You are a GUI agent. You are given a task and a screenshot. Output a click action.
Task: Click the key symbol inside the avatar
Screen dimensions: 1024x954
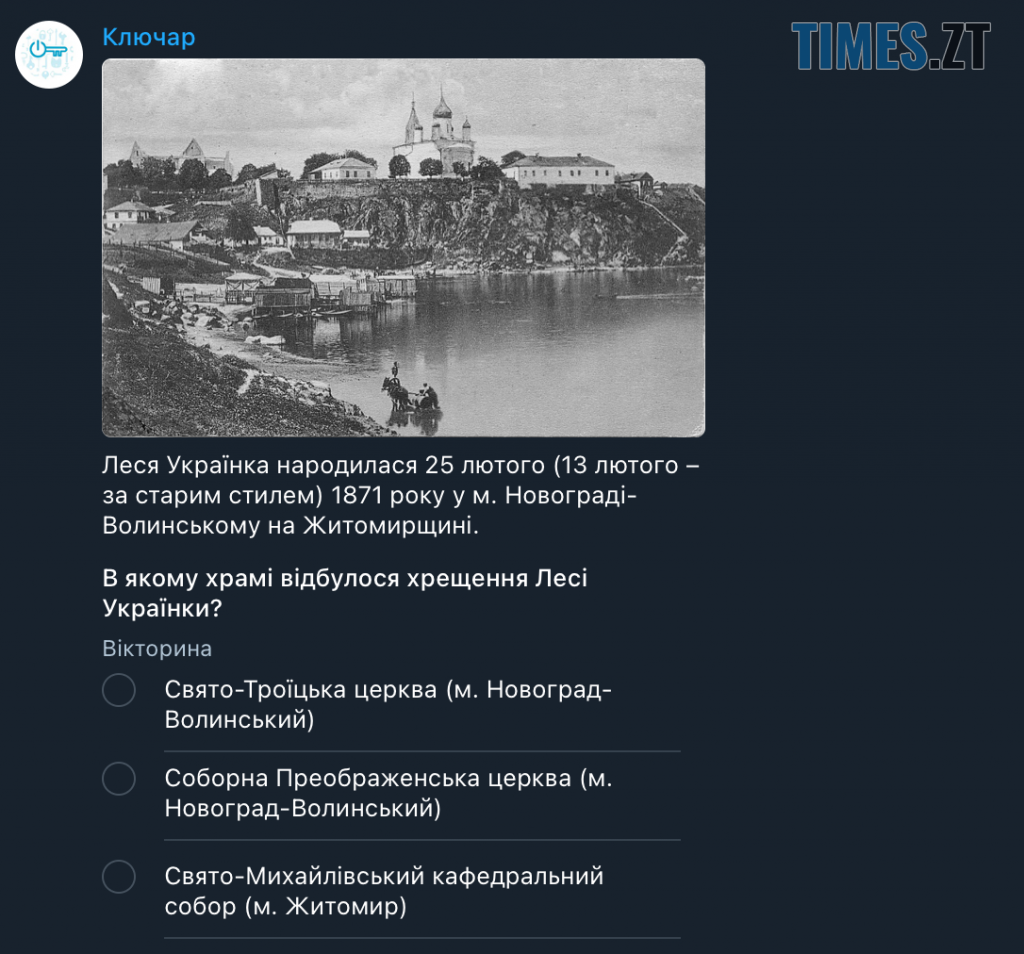(x=48, y=50)
